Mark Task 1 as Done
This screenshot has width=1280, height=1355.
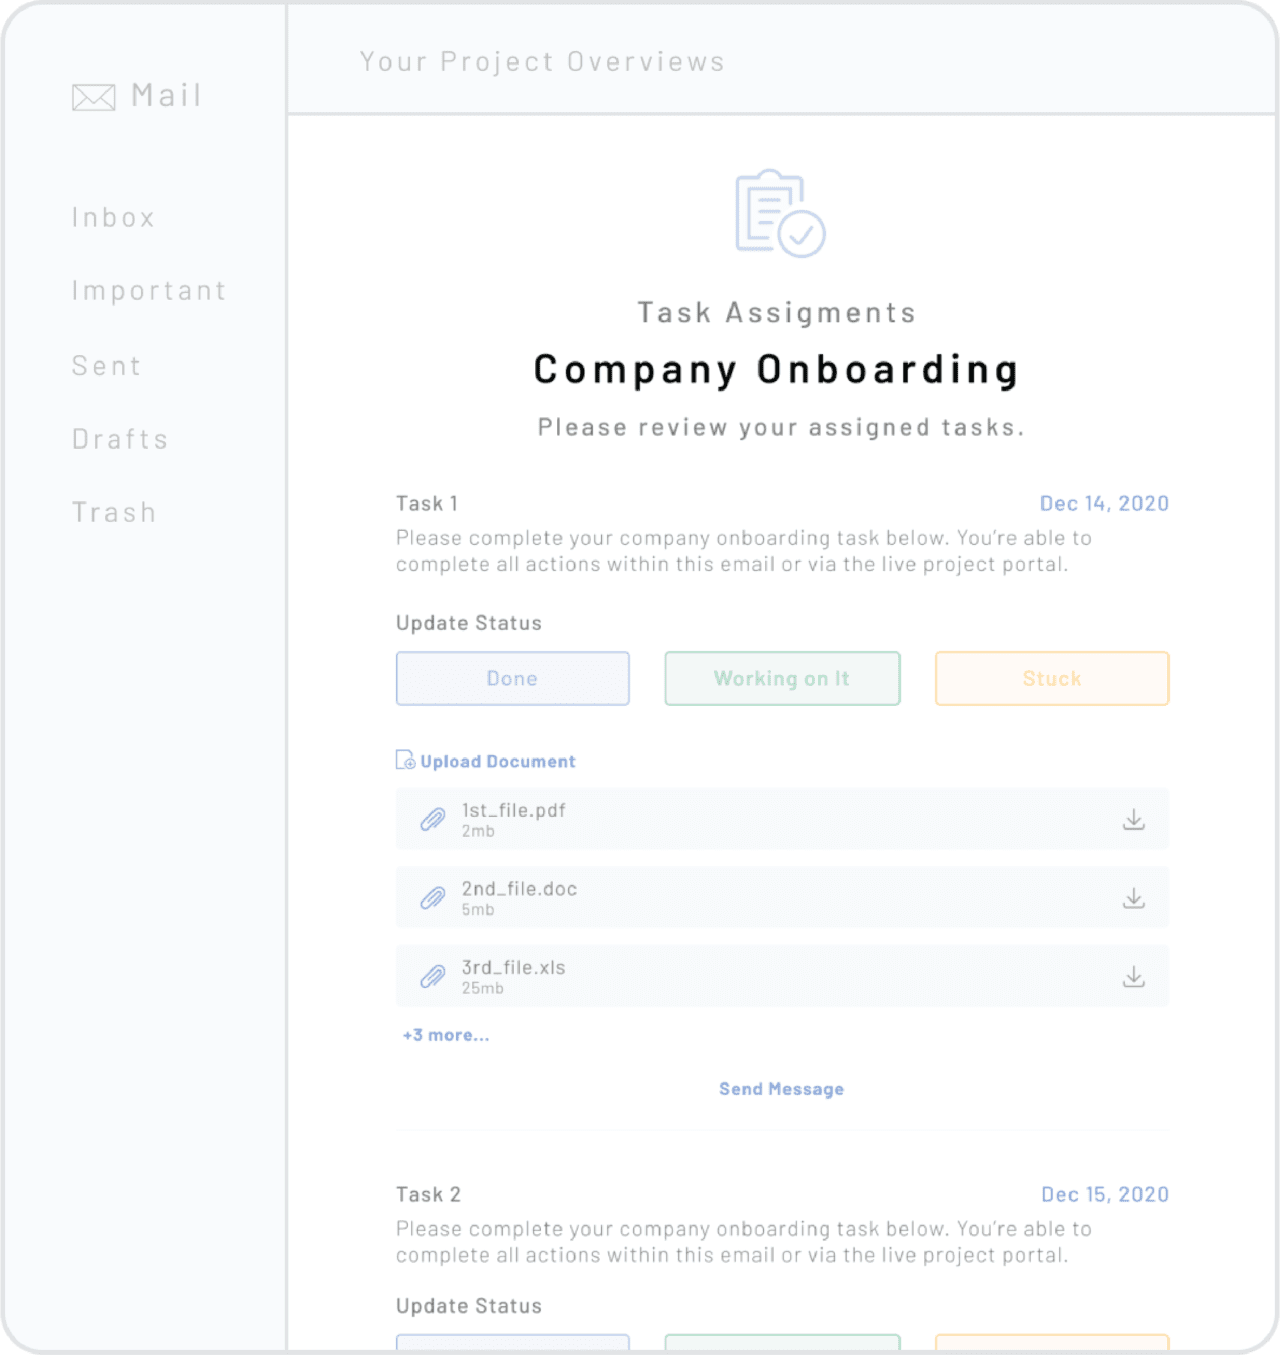[512, 678]
